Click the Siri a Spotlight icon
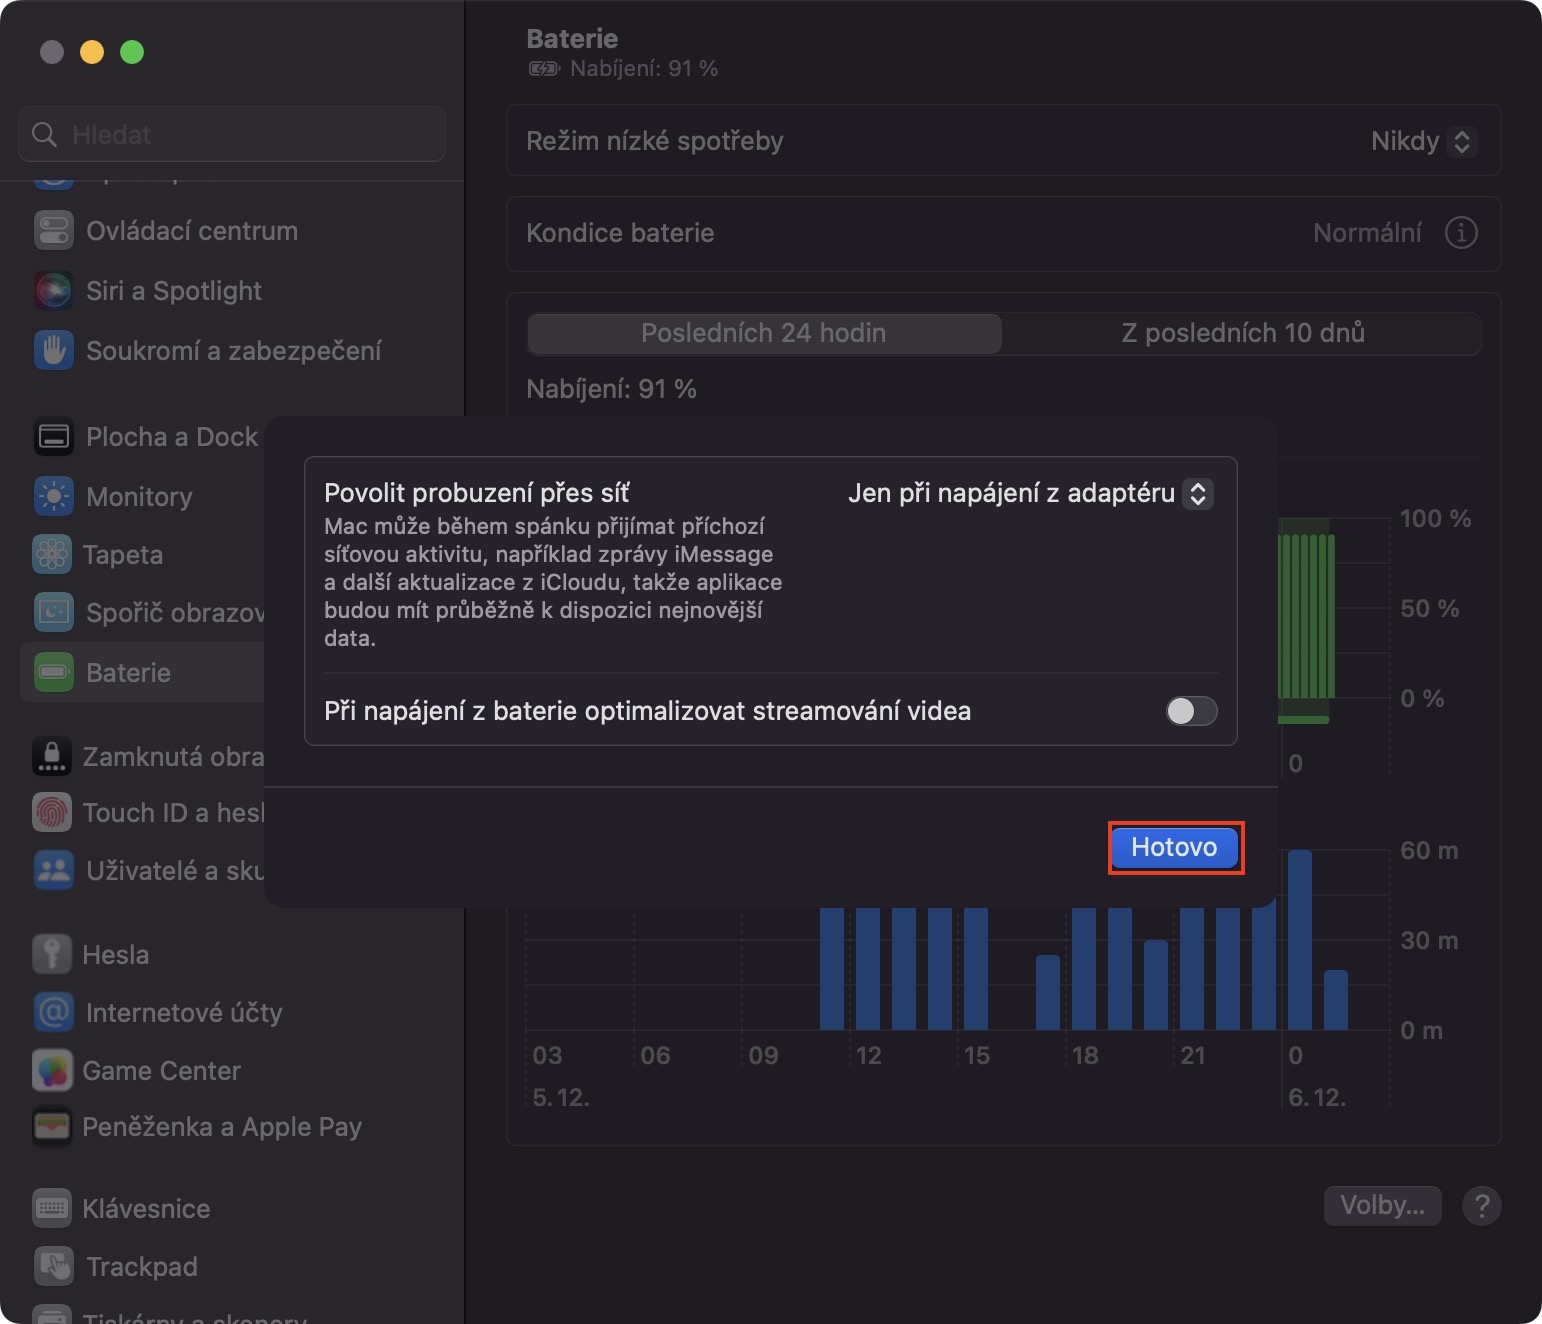1542x1324 pixels. [53, 291]
